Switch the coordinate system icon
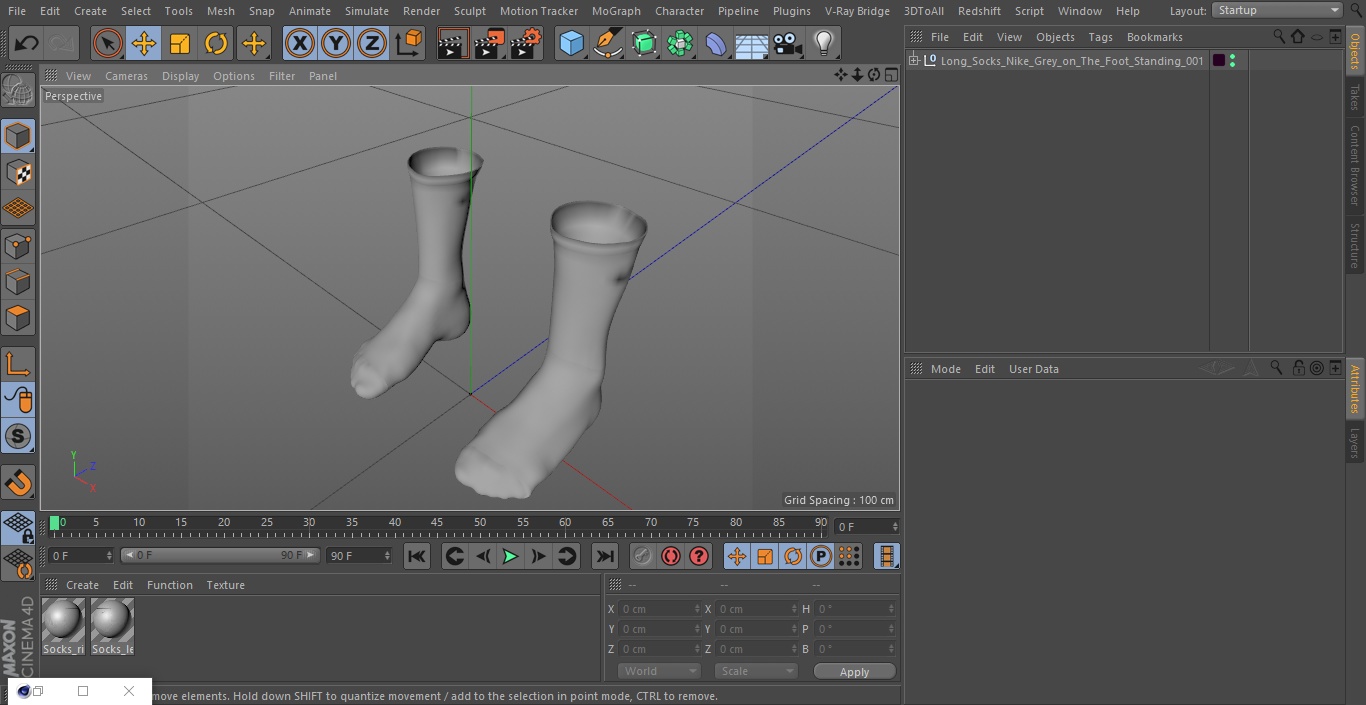The height and width of the screenshot is (705, 1366). point(409,43)
